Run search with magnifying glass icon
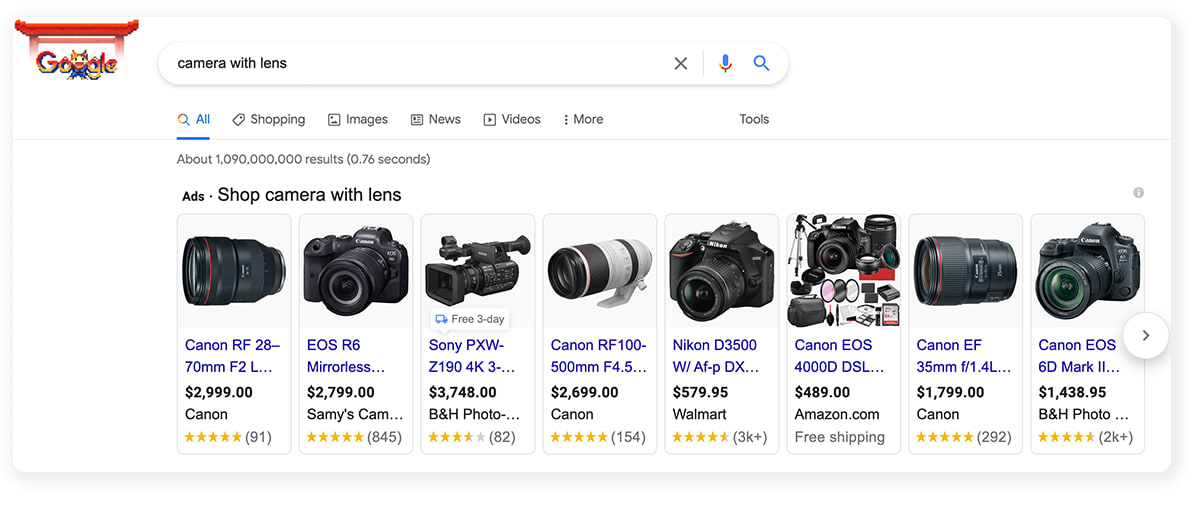1200x514 pixels. (761, 63)
